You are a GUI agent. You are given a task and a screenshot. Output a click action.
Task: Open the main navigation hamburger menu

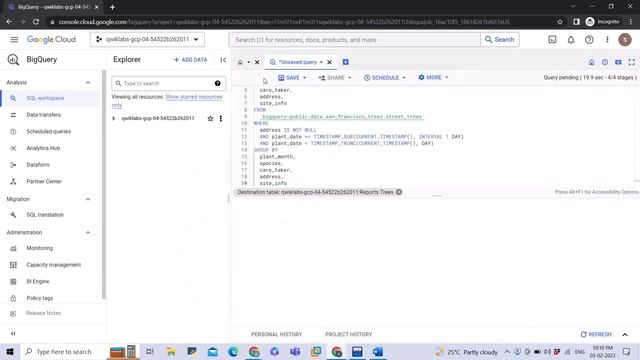pos(14,40)
